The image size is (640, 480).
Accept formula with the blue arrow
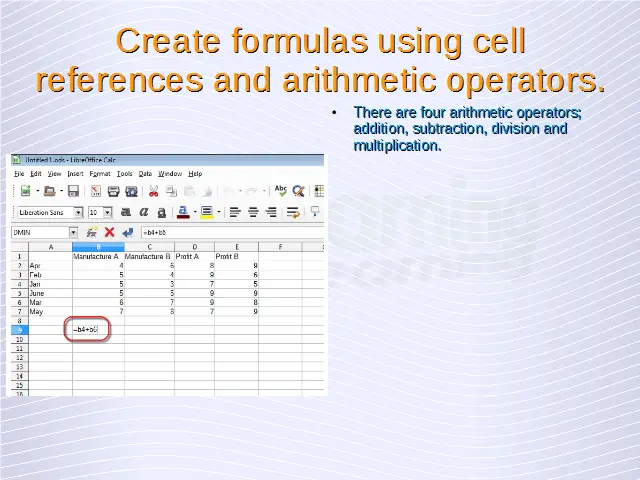pos(126,232)
